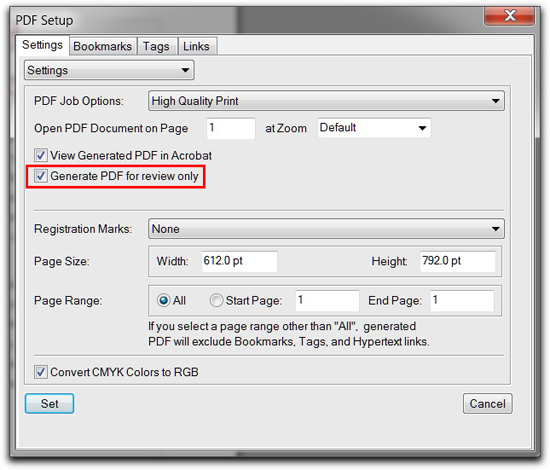Expand the Settings dropdown below the tabs
The width and height of the screenshot is (550, 470).
(x=109, y=70)
